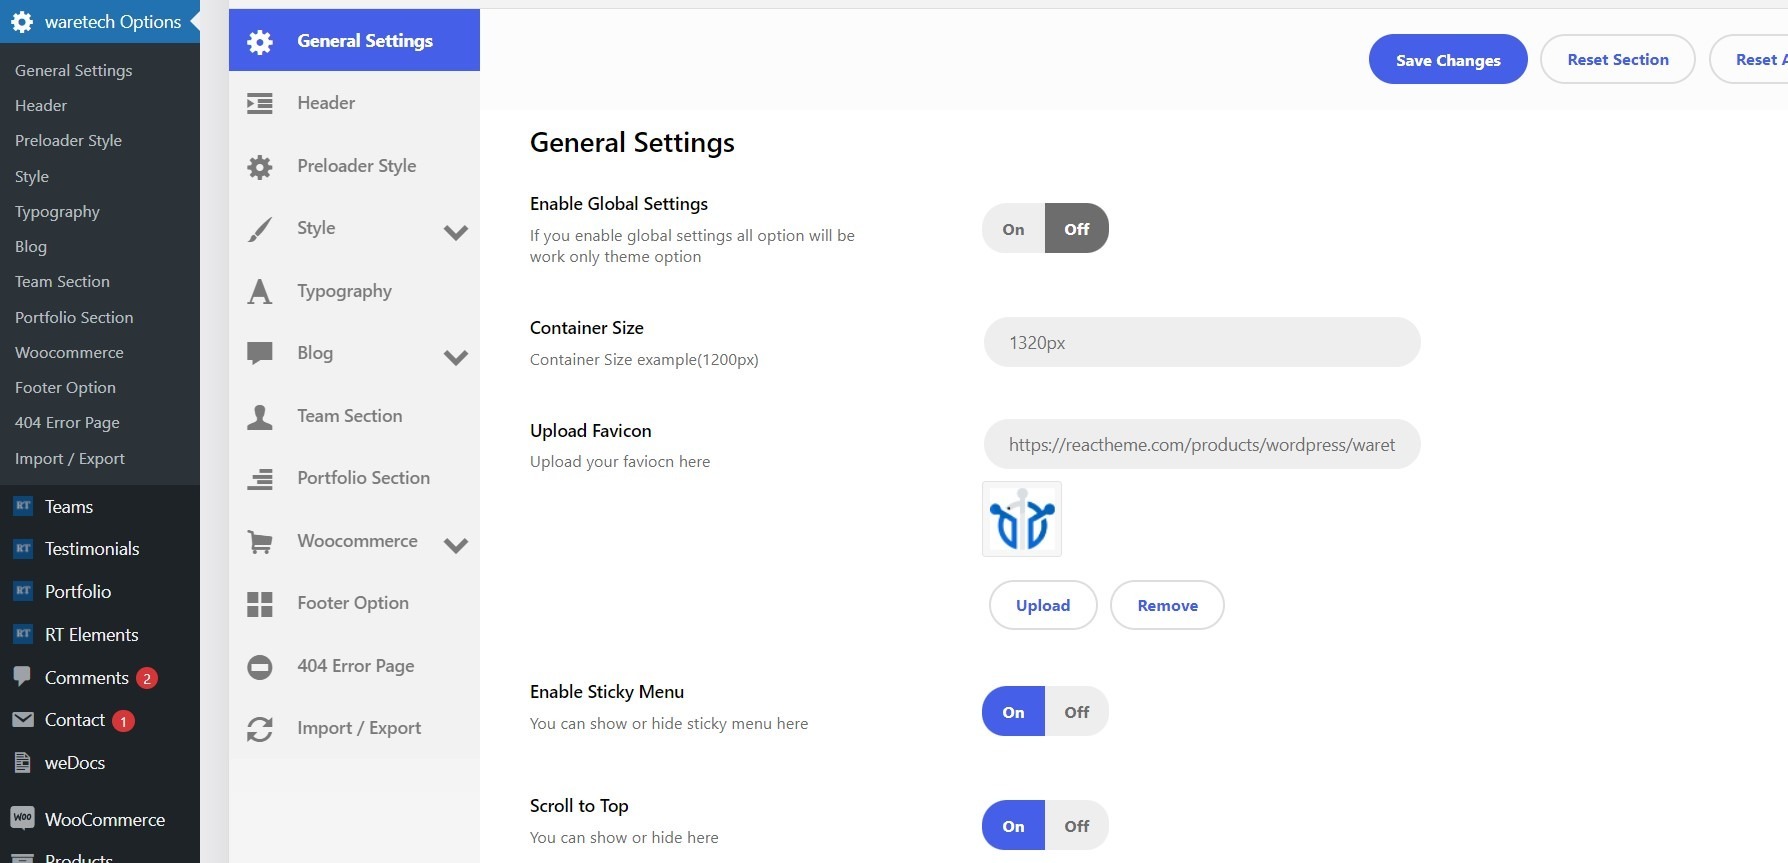Screen dimensions: 1788x863
Task: Select General Settings in the left panel
Action: (73, 70)
